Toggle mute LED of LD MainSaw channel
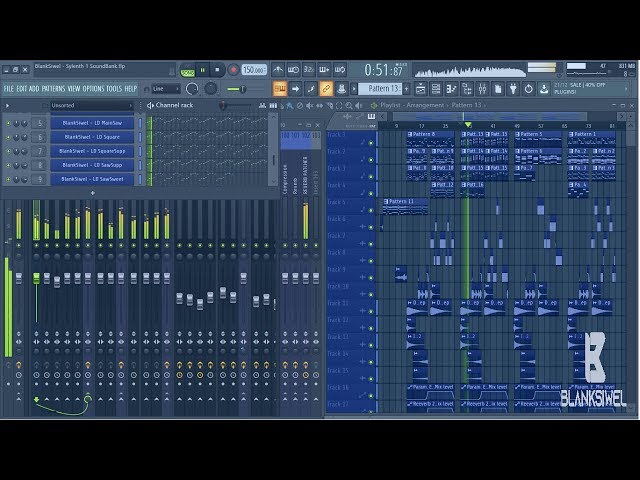Screen dimensions: 640x480 (8, 123)
